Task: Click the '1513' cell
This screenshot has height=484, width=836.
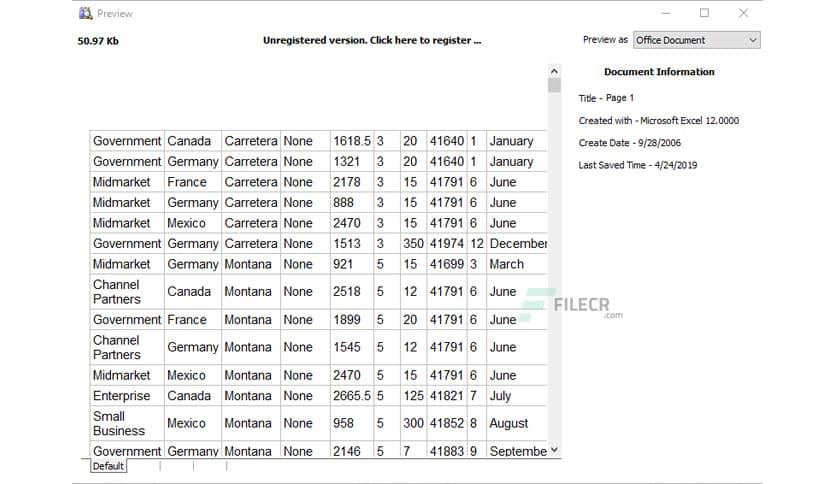Action: (x=352, y=244)
